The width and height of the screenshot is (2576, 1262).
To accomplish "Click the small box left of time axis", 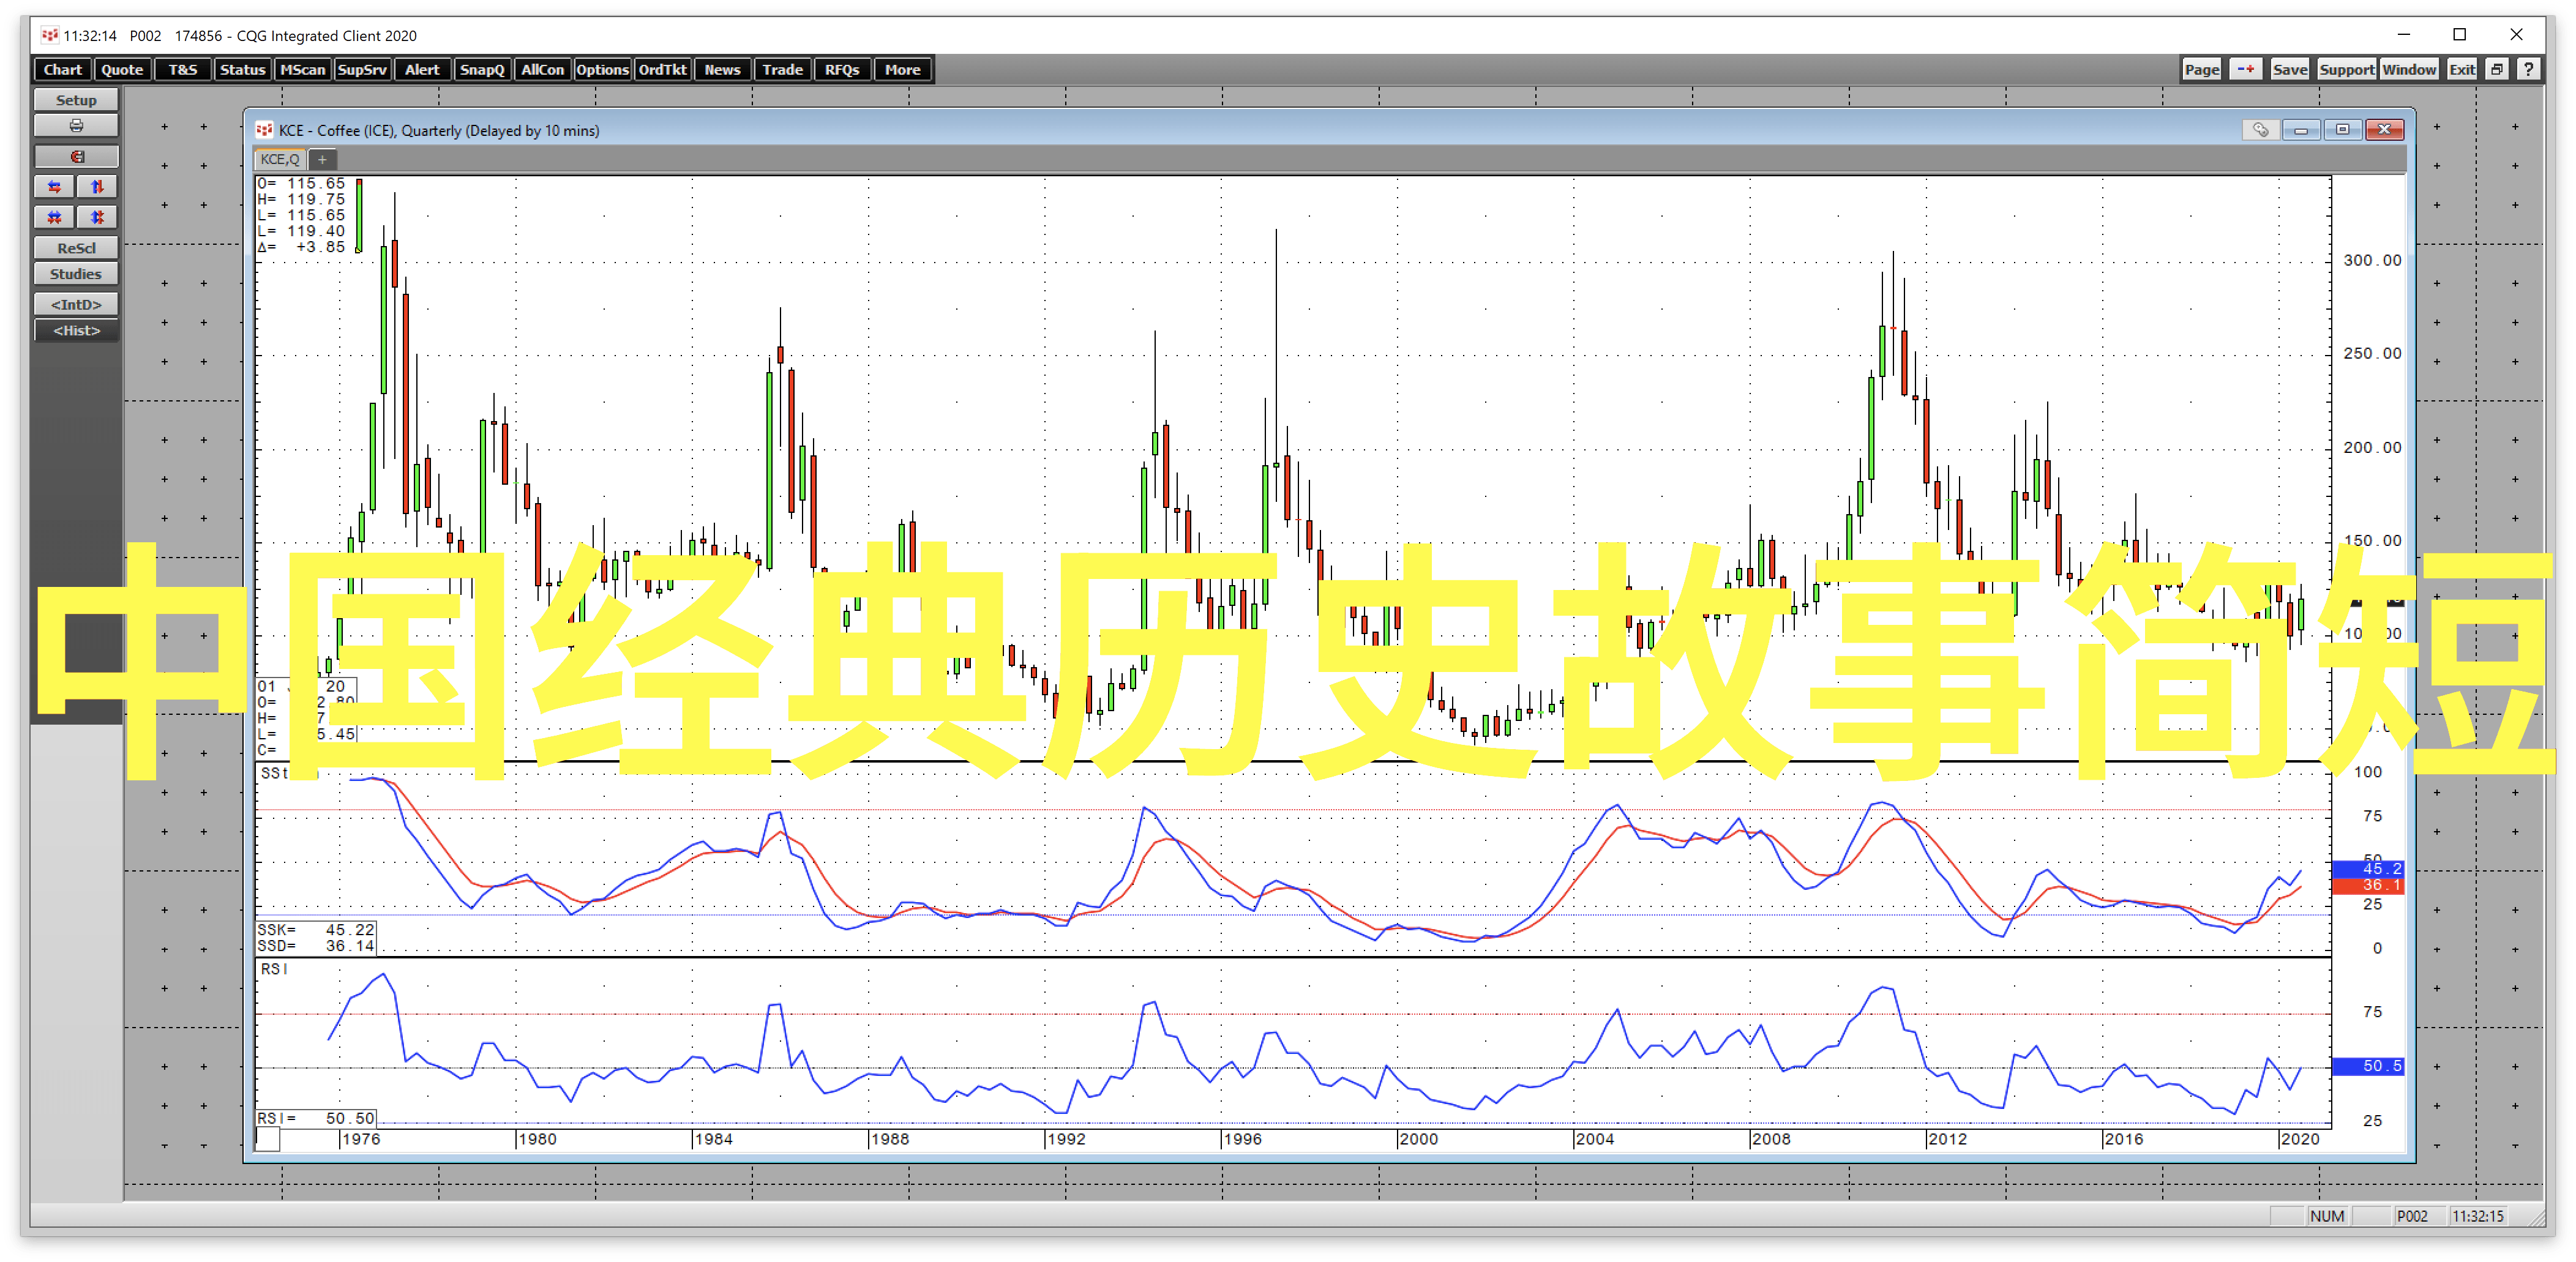I will 268,1139.
